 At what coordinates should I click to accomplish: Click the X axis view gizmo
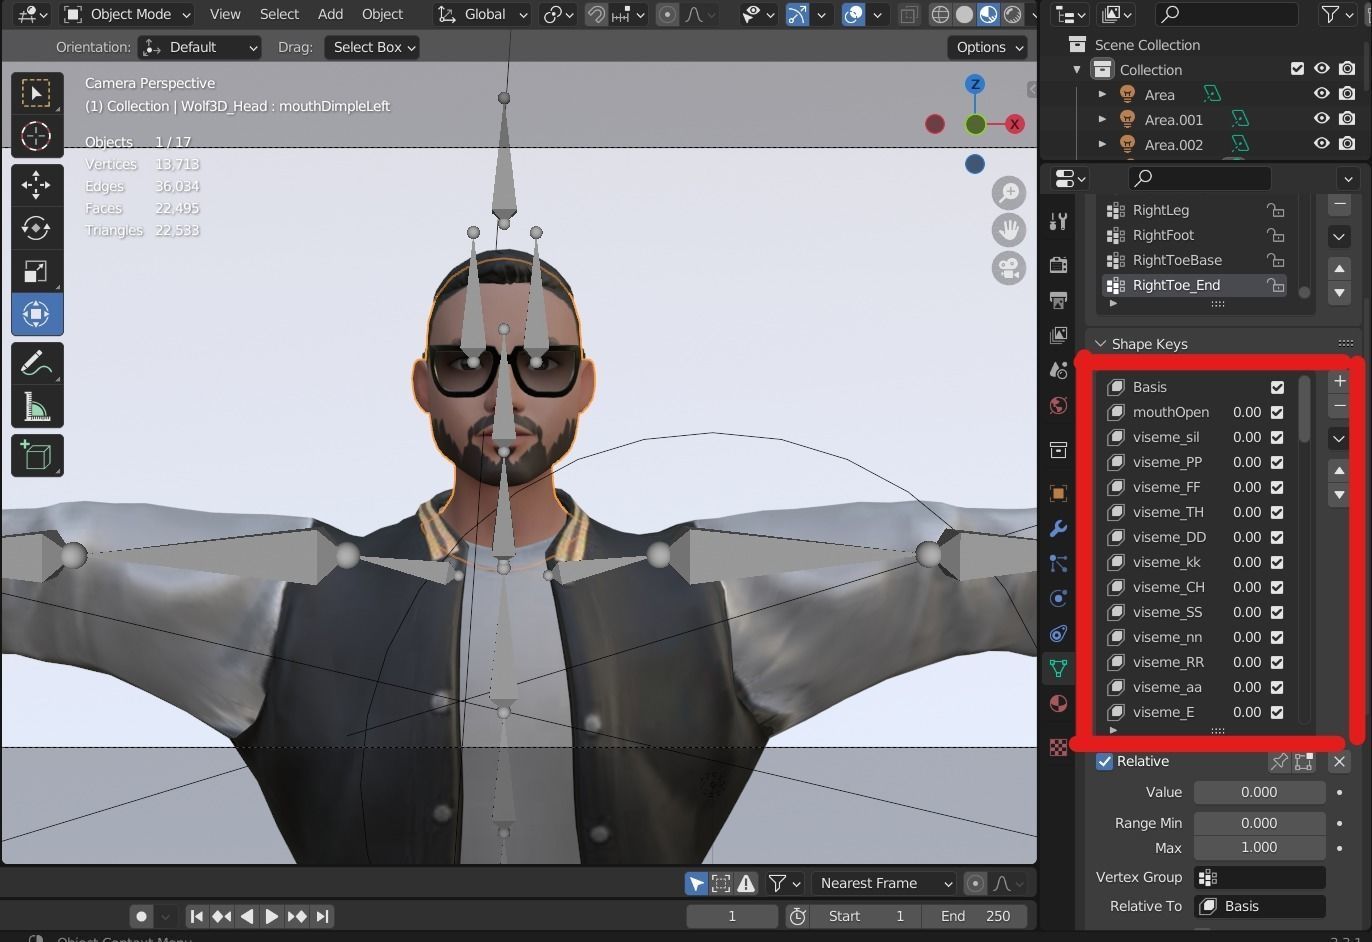pyautogui.click(x=1015, y=124)
